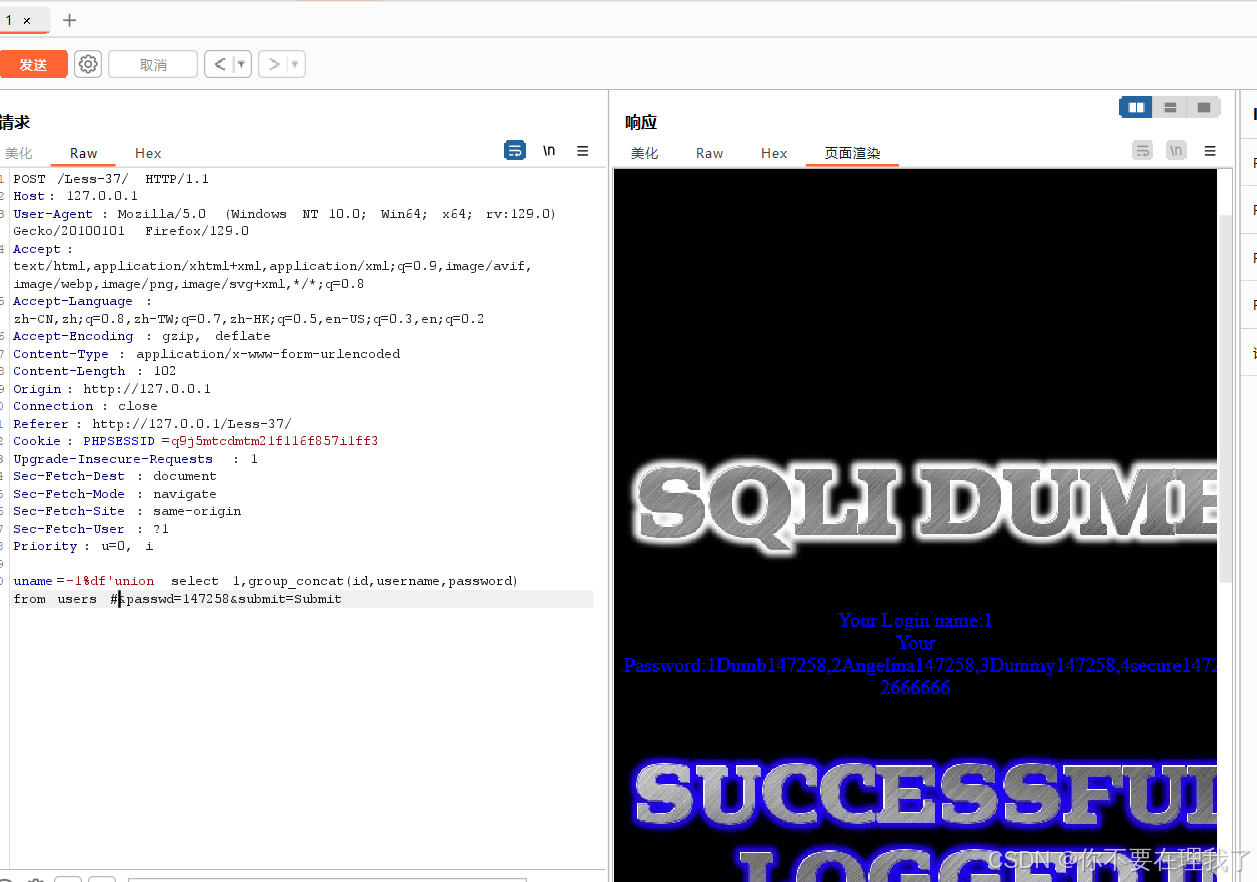Click the Priority: u=0, i line
The width and height of the screenshot is (1257, 882).
tap(83, 546)
